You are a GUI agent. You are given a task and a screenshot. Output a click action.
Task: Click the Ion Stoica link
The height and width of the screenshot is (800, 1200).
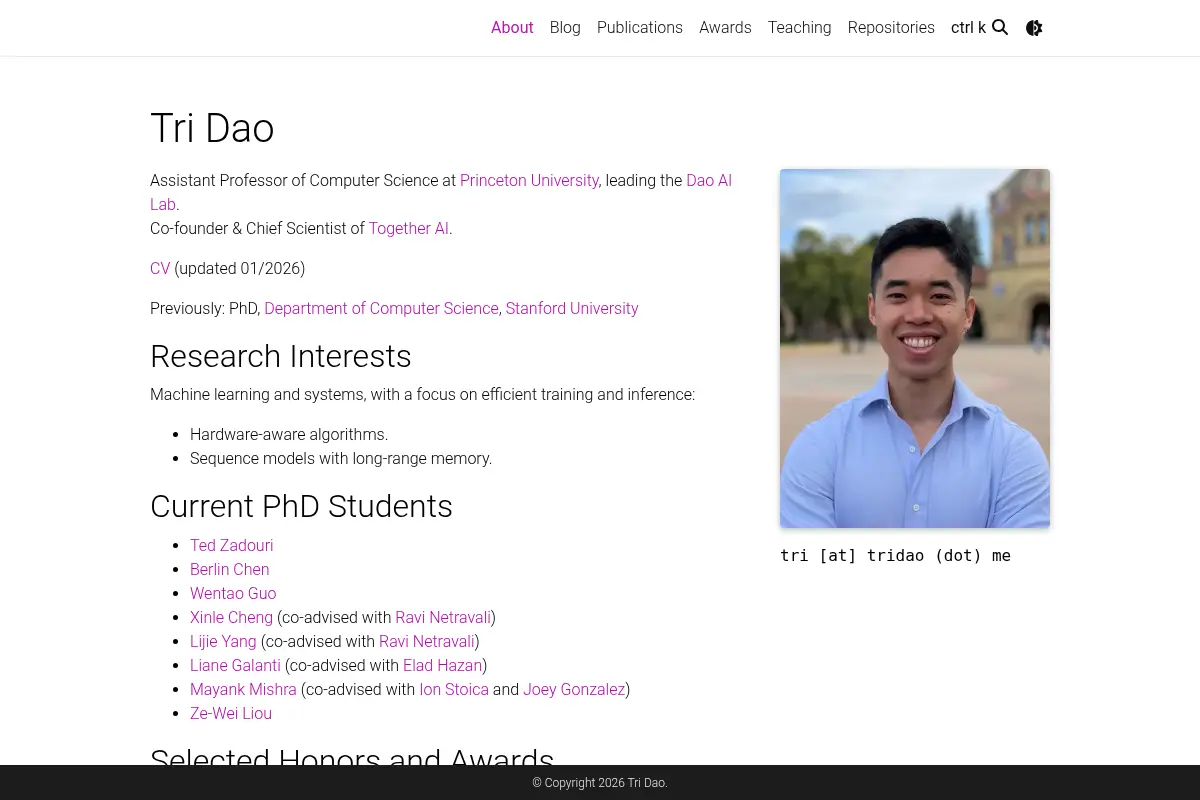point(454,690)
